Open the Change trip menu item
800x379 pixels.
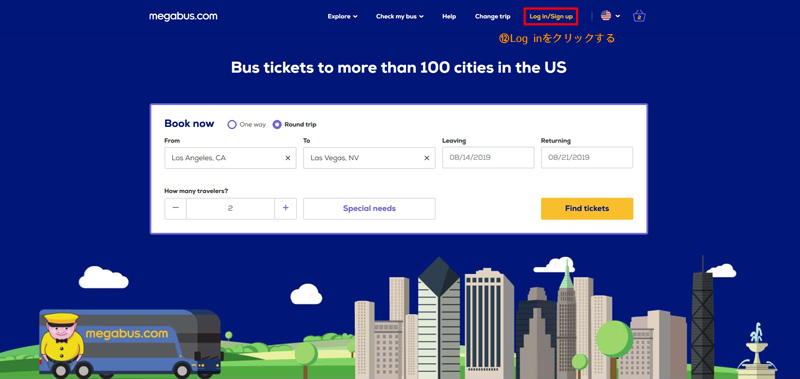(492, 16)
